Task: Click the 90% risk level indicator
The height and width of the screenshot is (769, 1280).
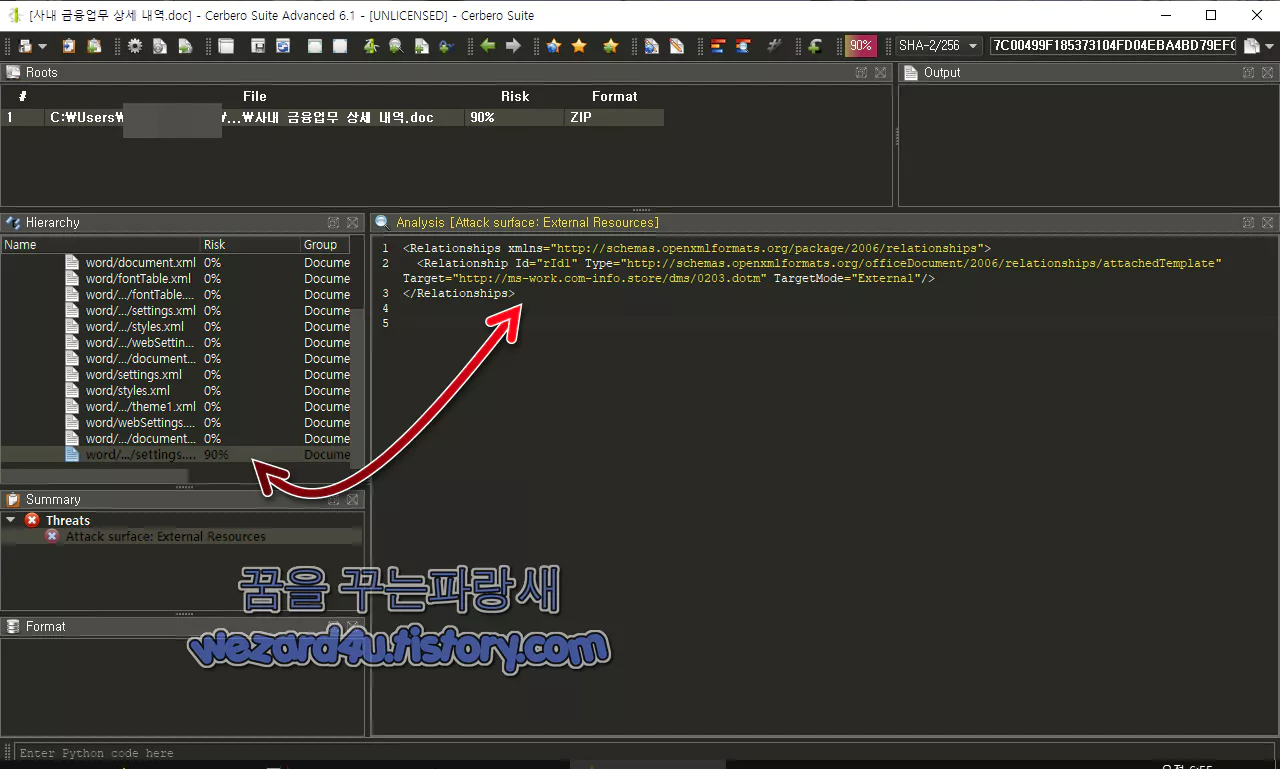Action: point(860,45)
